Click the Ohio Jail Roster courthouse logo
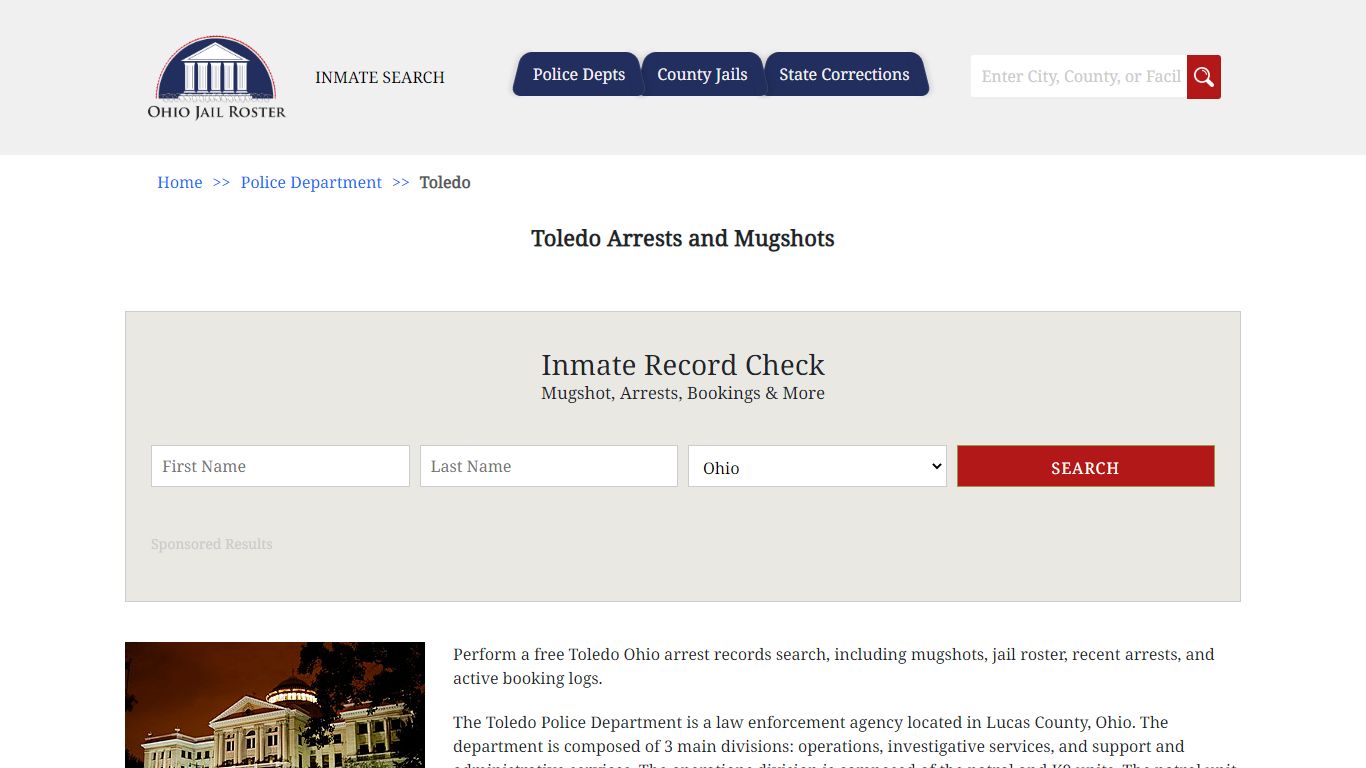 (x=215, y=78)
